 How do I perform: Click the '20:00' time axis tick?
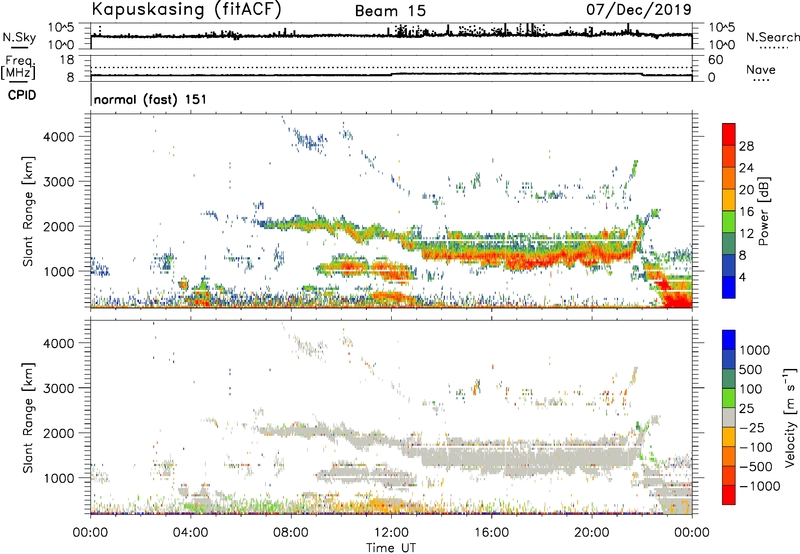click(x=591, y=533)
